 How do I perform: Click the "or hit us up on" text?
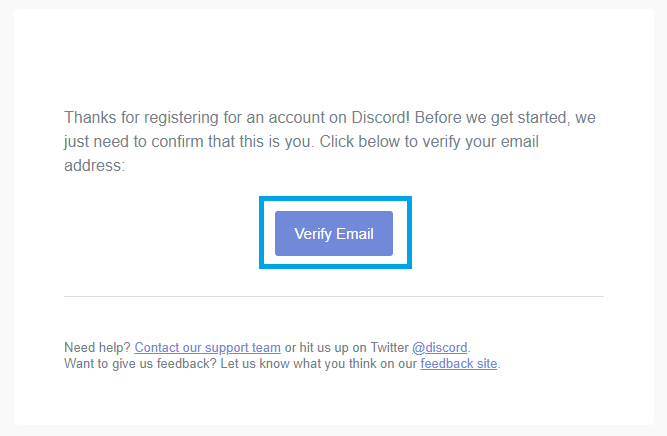[326, 348]
